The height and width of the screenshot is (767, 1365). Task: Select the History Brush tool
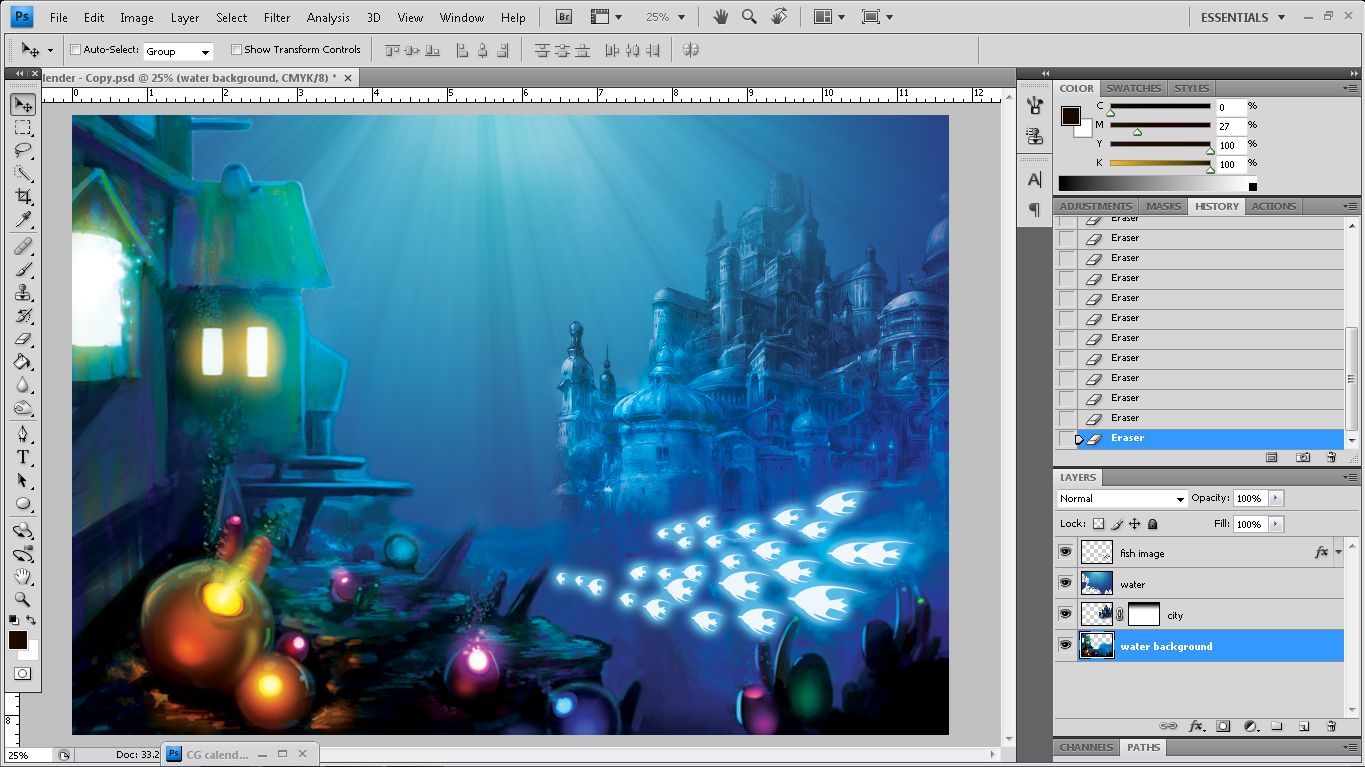(x=23, y=316)
